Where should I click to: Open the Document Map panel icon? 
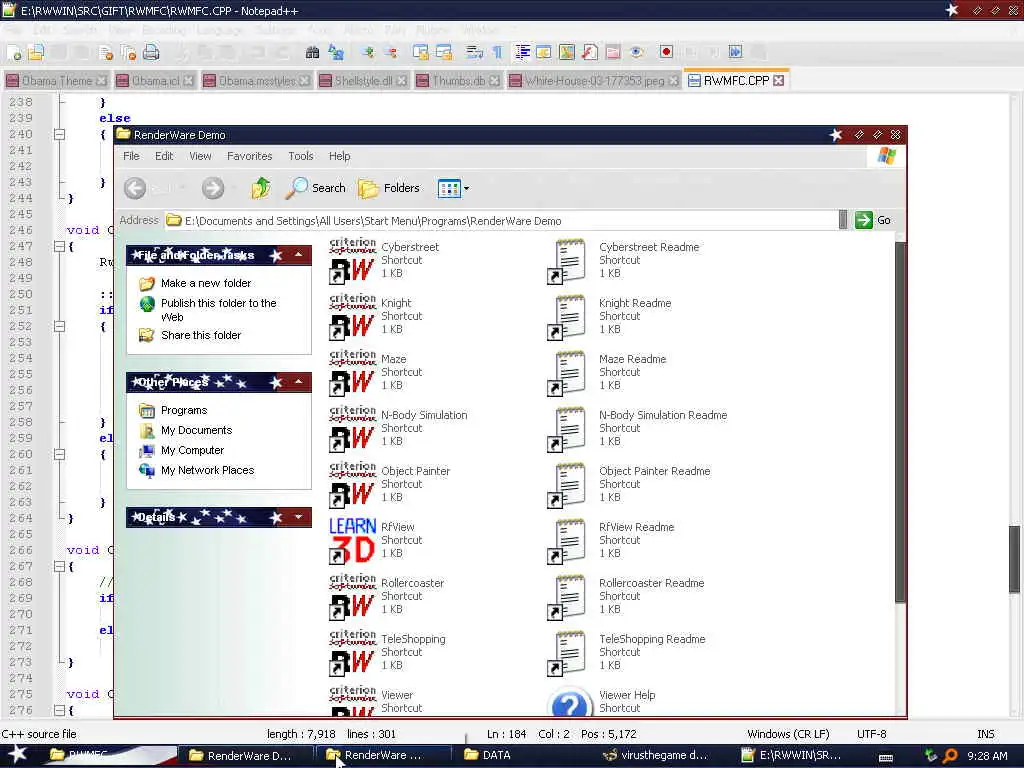tap(567, 52)
